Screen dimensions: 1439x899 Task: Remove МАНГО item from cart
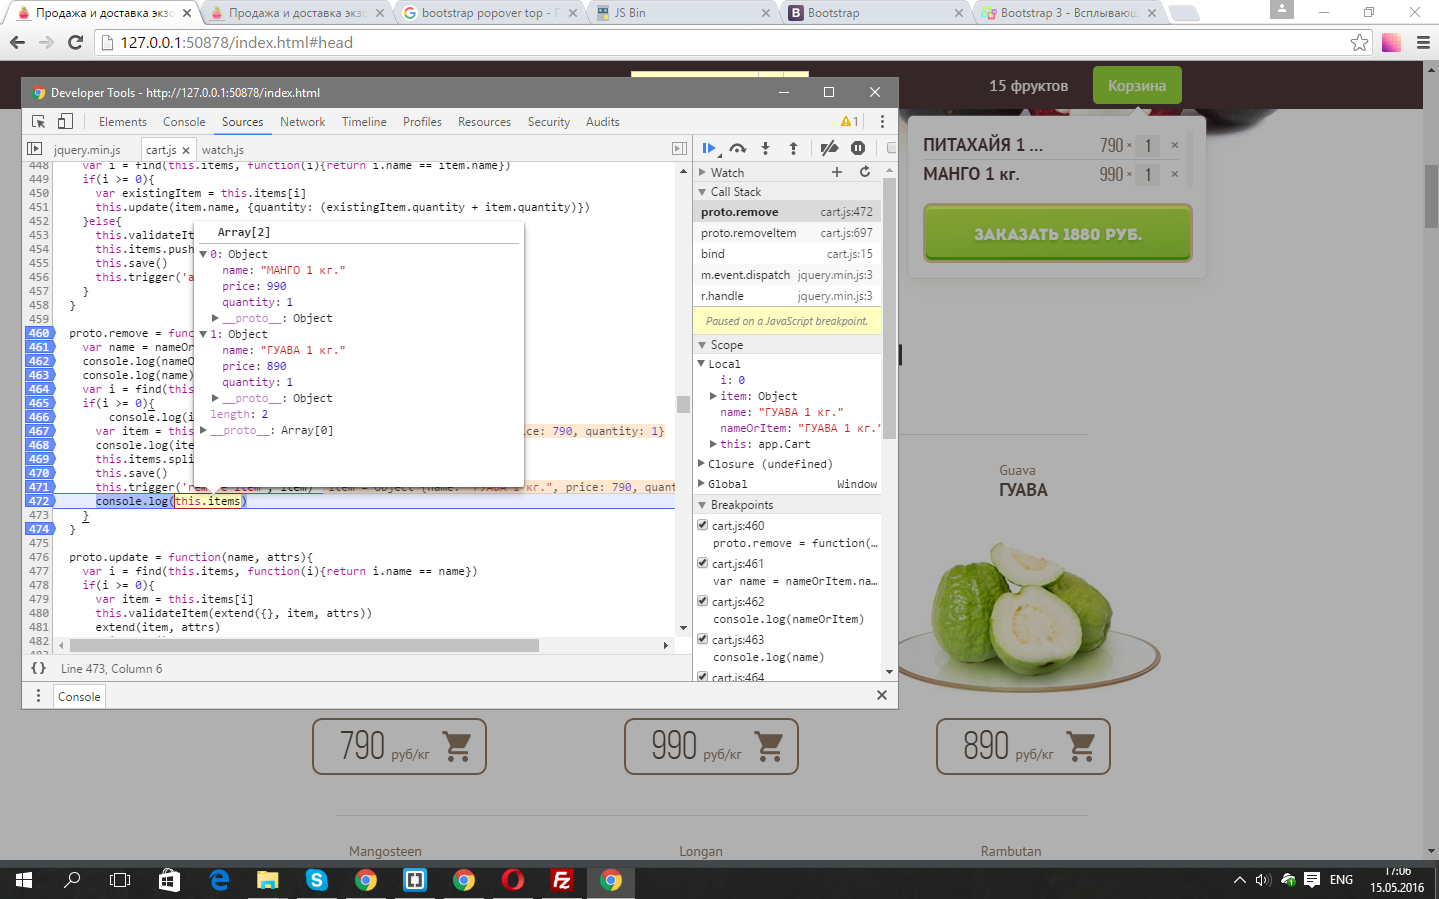click(x=1174, y=174)
